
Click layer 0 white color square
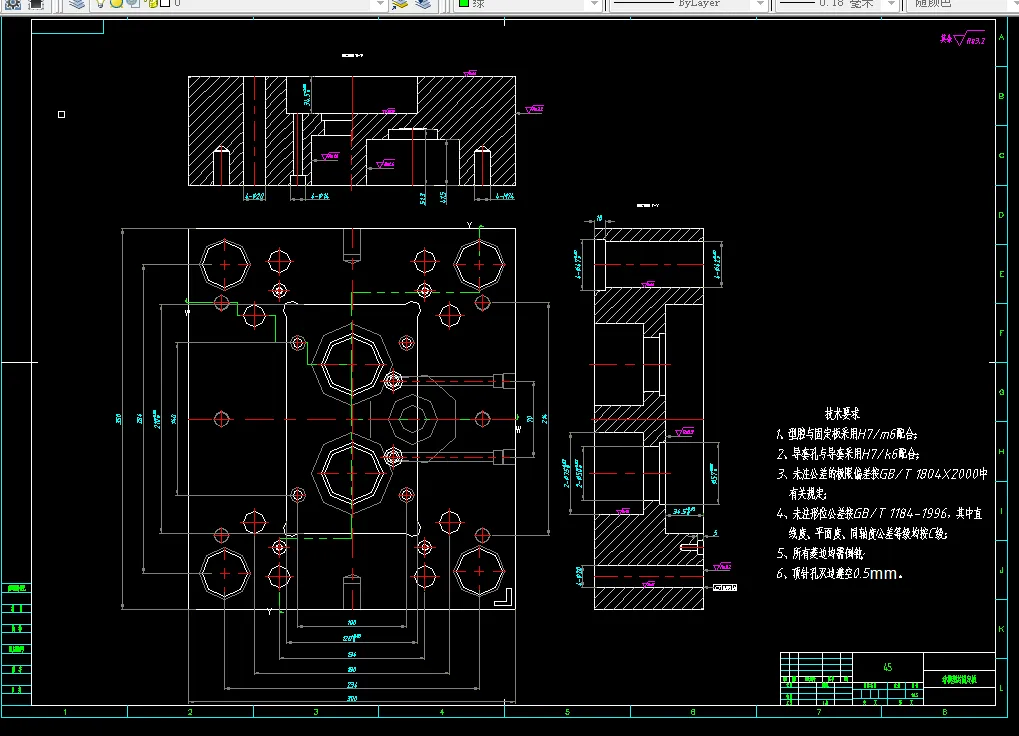(165, 3)
